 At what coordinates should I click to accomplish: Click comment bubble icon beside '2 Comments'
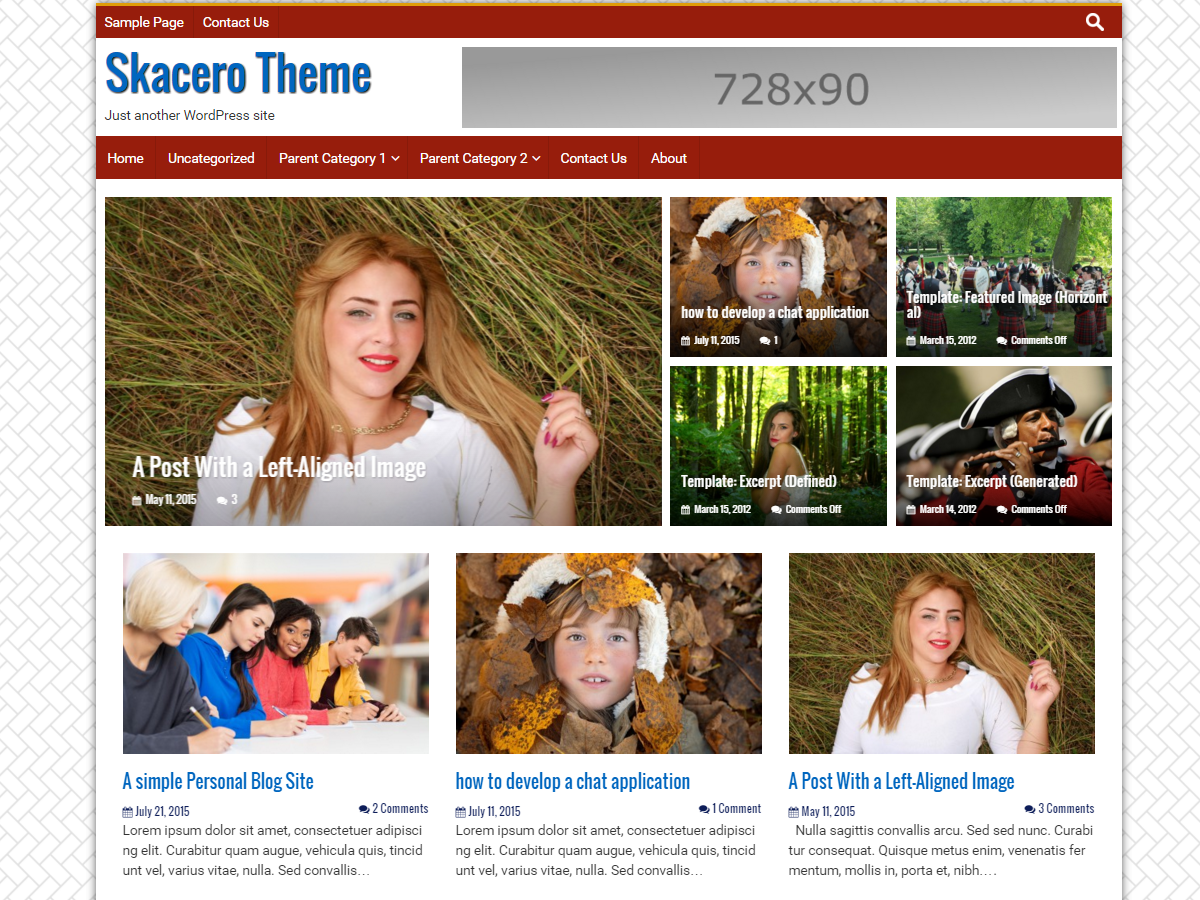click(364, 809)
